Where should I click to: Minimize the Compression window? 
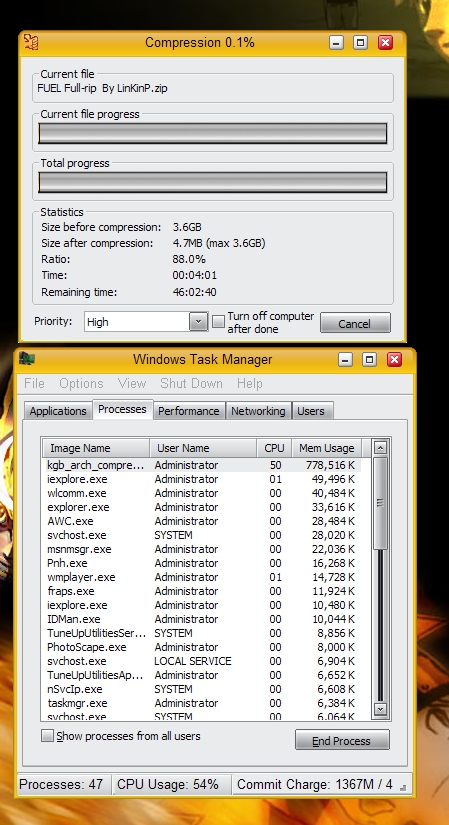point(337,43)
